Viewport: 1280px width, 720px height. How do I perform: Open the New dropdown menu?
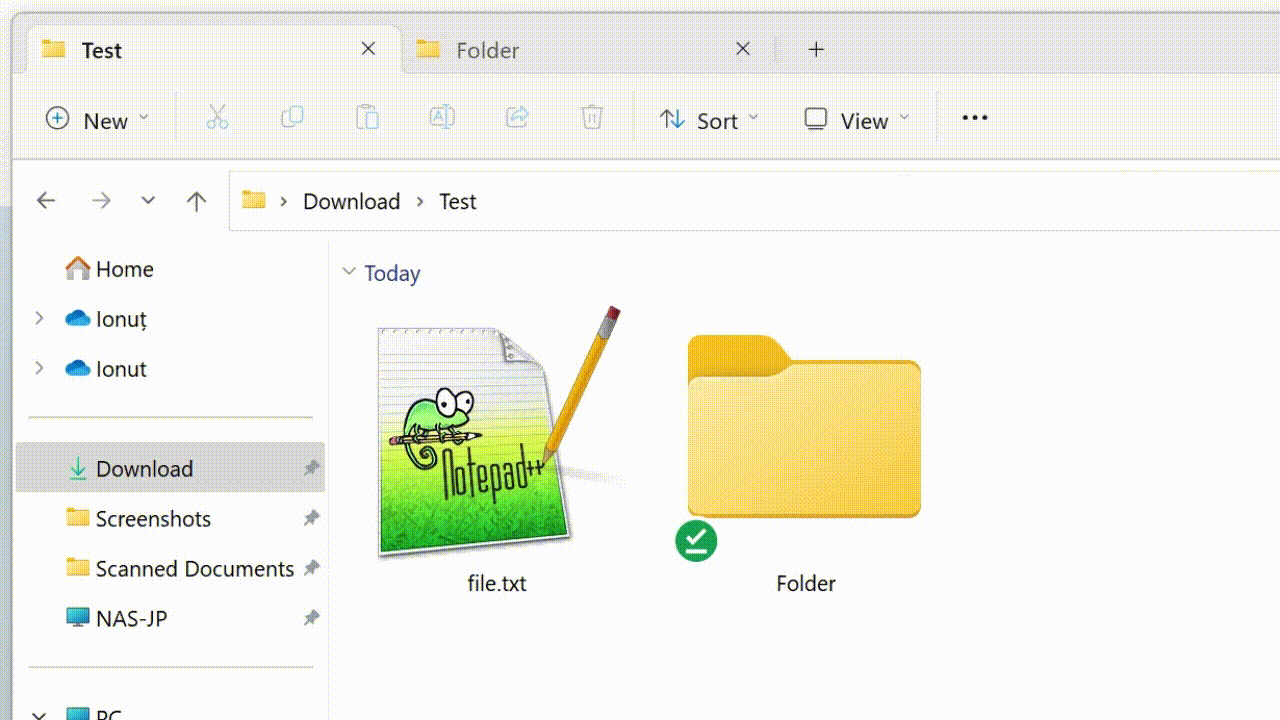coord(97,120)
